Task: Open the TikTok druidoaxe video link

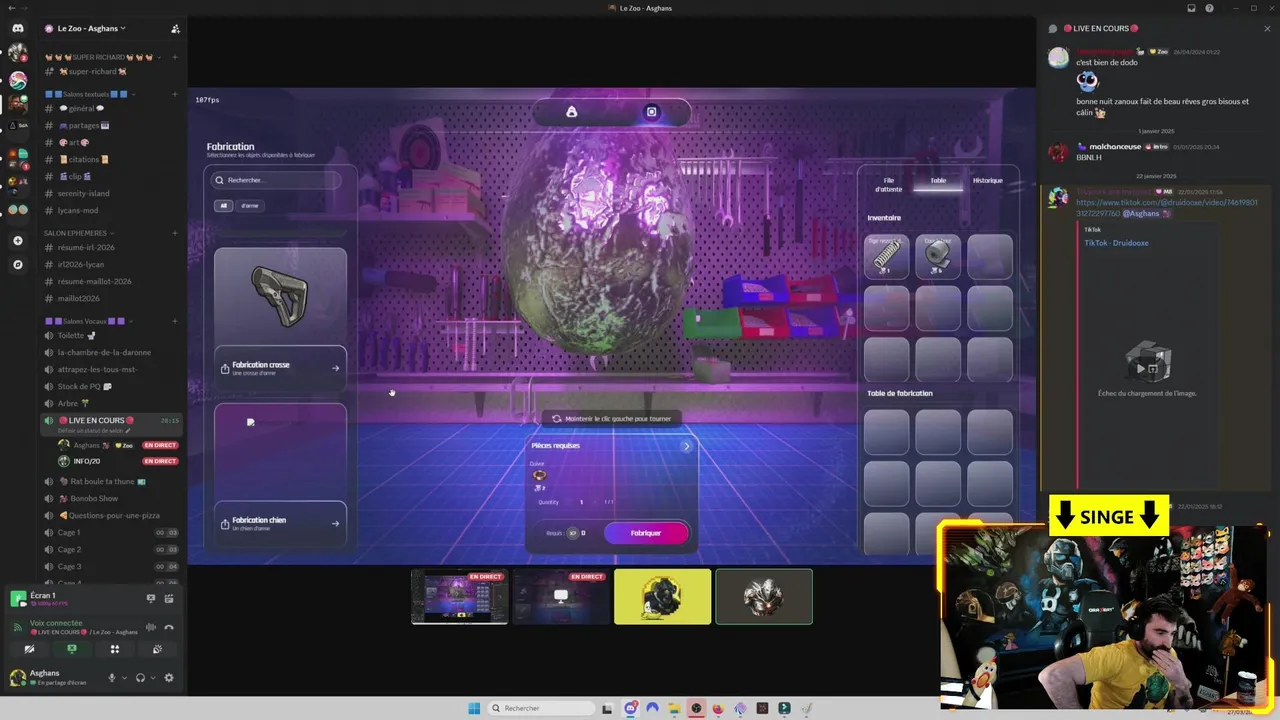Action: (1165, 207)
